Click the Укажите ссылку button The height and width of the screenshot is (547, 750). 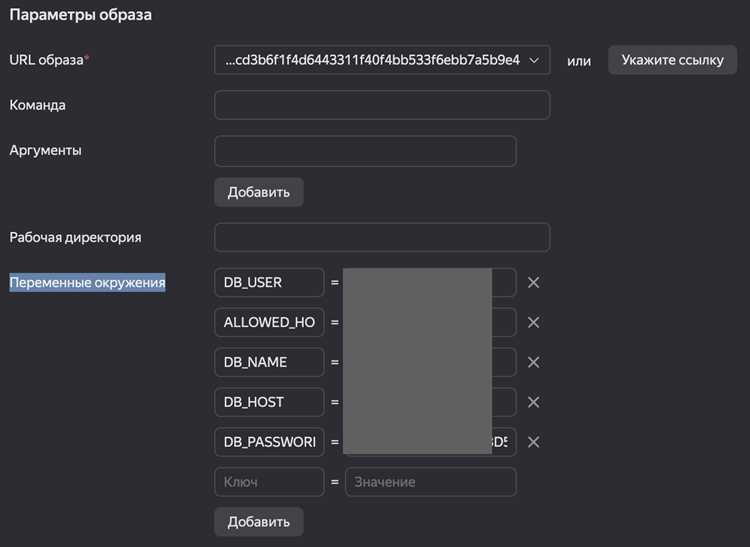[672, 60]
